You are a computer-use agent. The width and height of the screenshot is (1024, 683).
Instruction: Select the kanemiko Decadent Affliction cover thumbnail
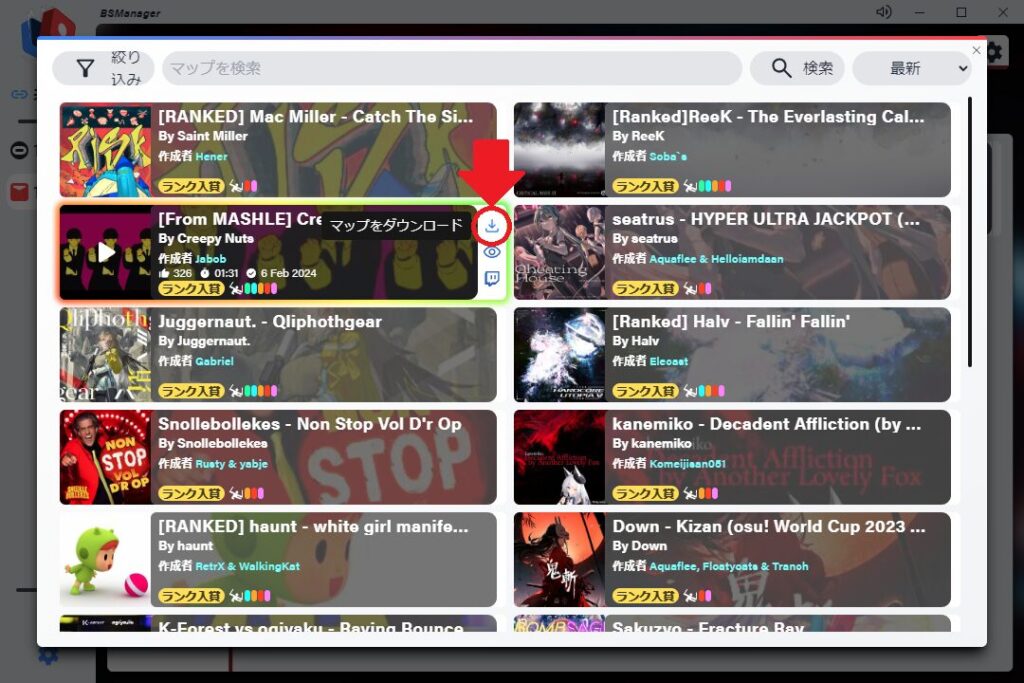(560, 457)
